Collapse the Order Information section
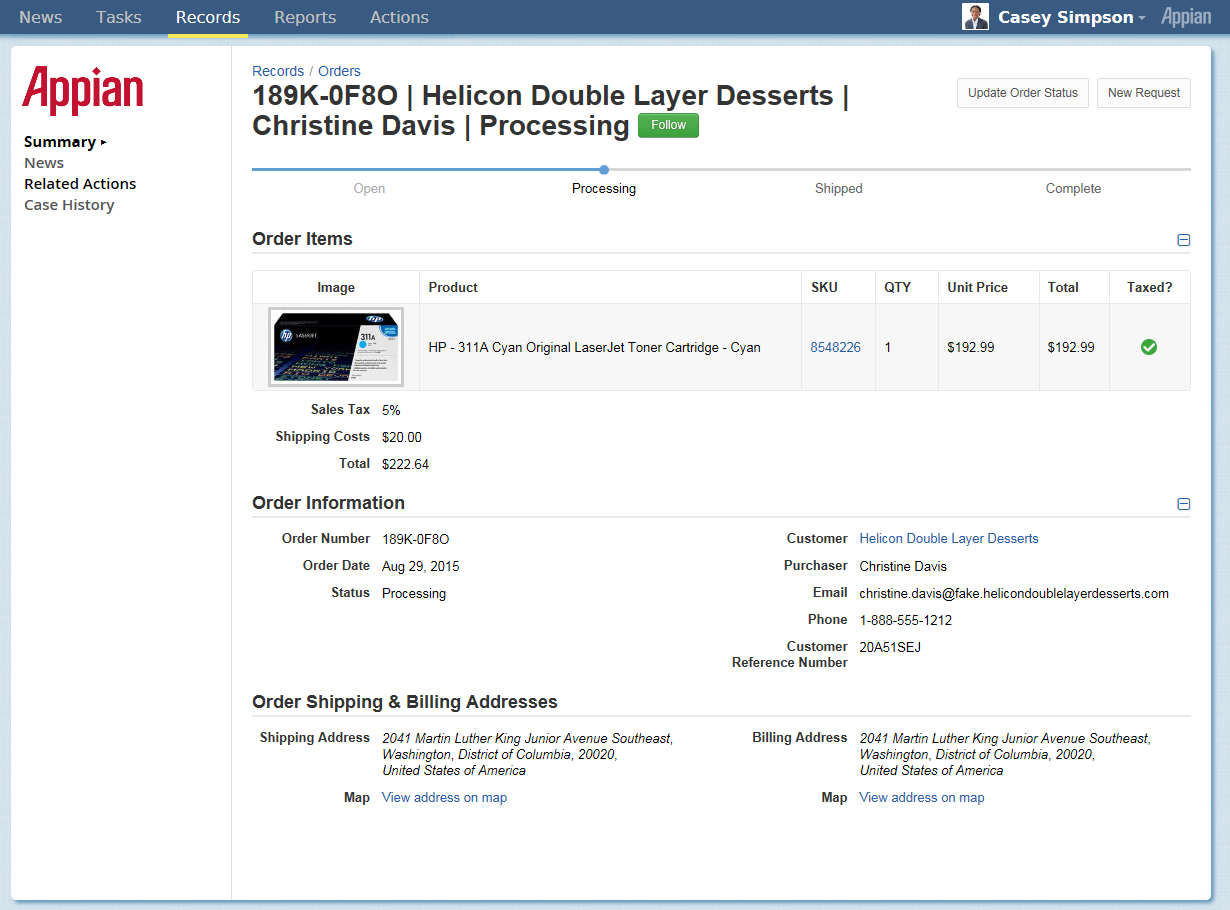The image size is (1230, 910). [x=1184, y=504]
